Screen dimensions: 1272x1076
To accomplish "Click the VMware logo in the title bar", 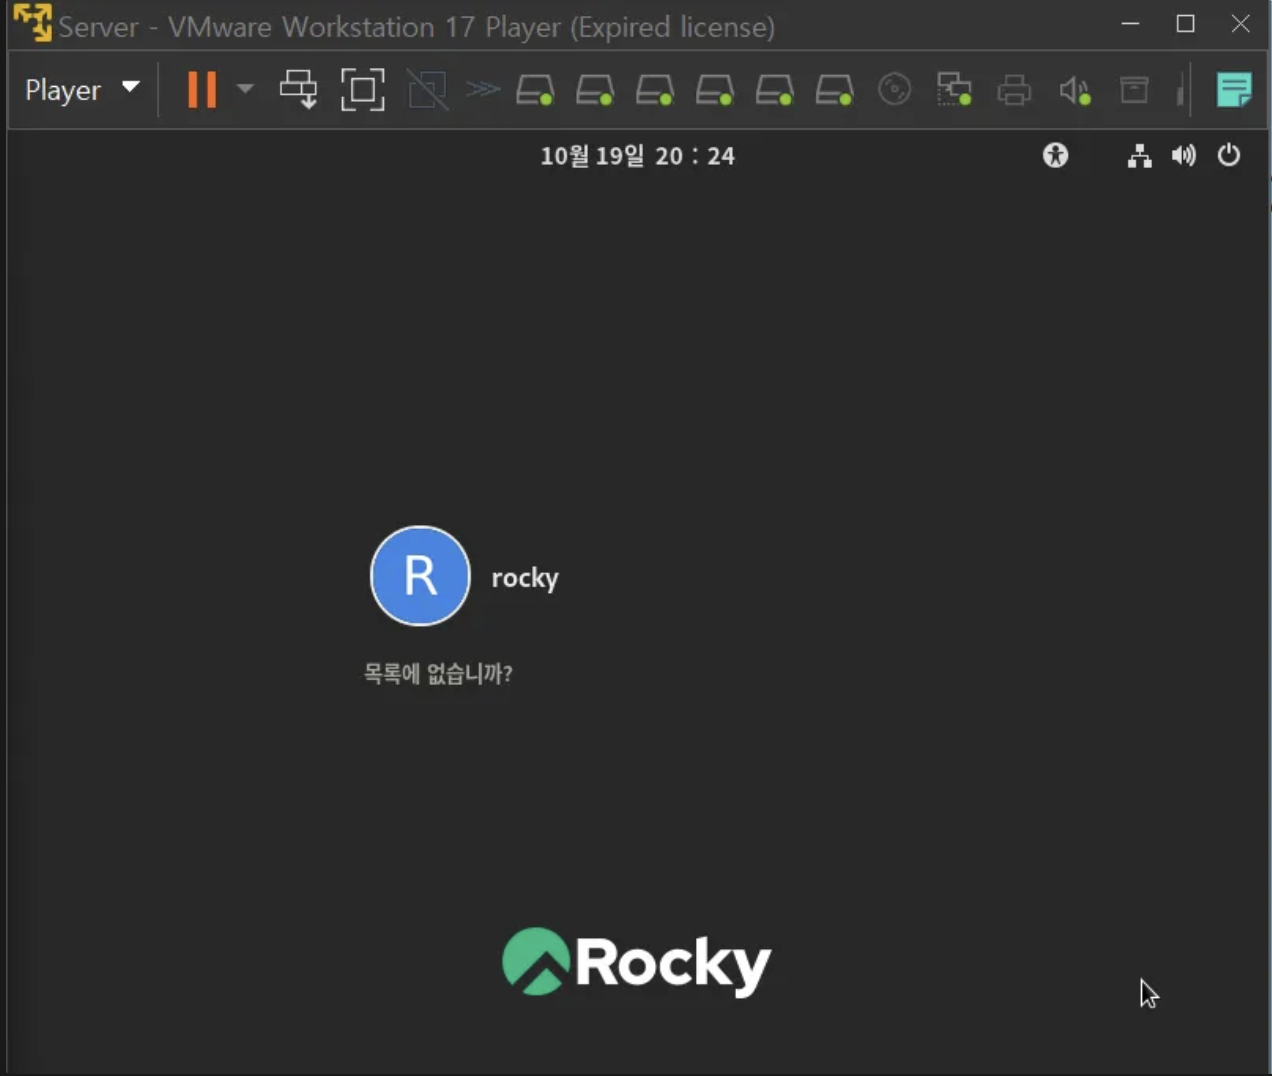I will coord(32,22).
